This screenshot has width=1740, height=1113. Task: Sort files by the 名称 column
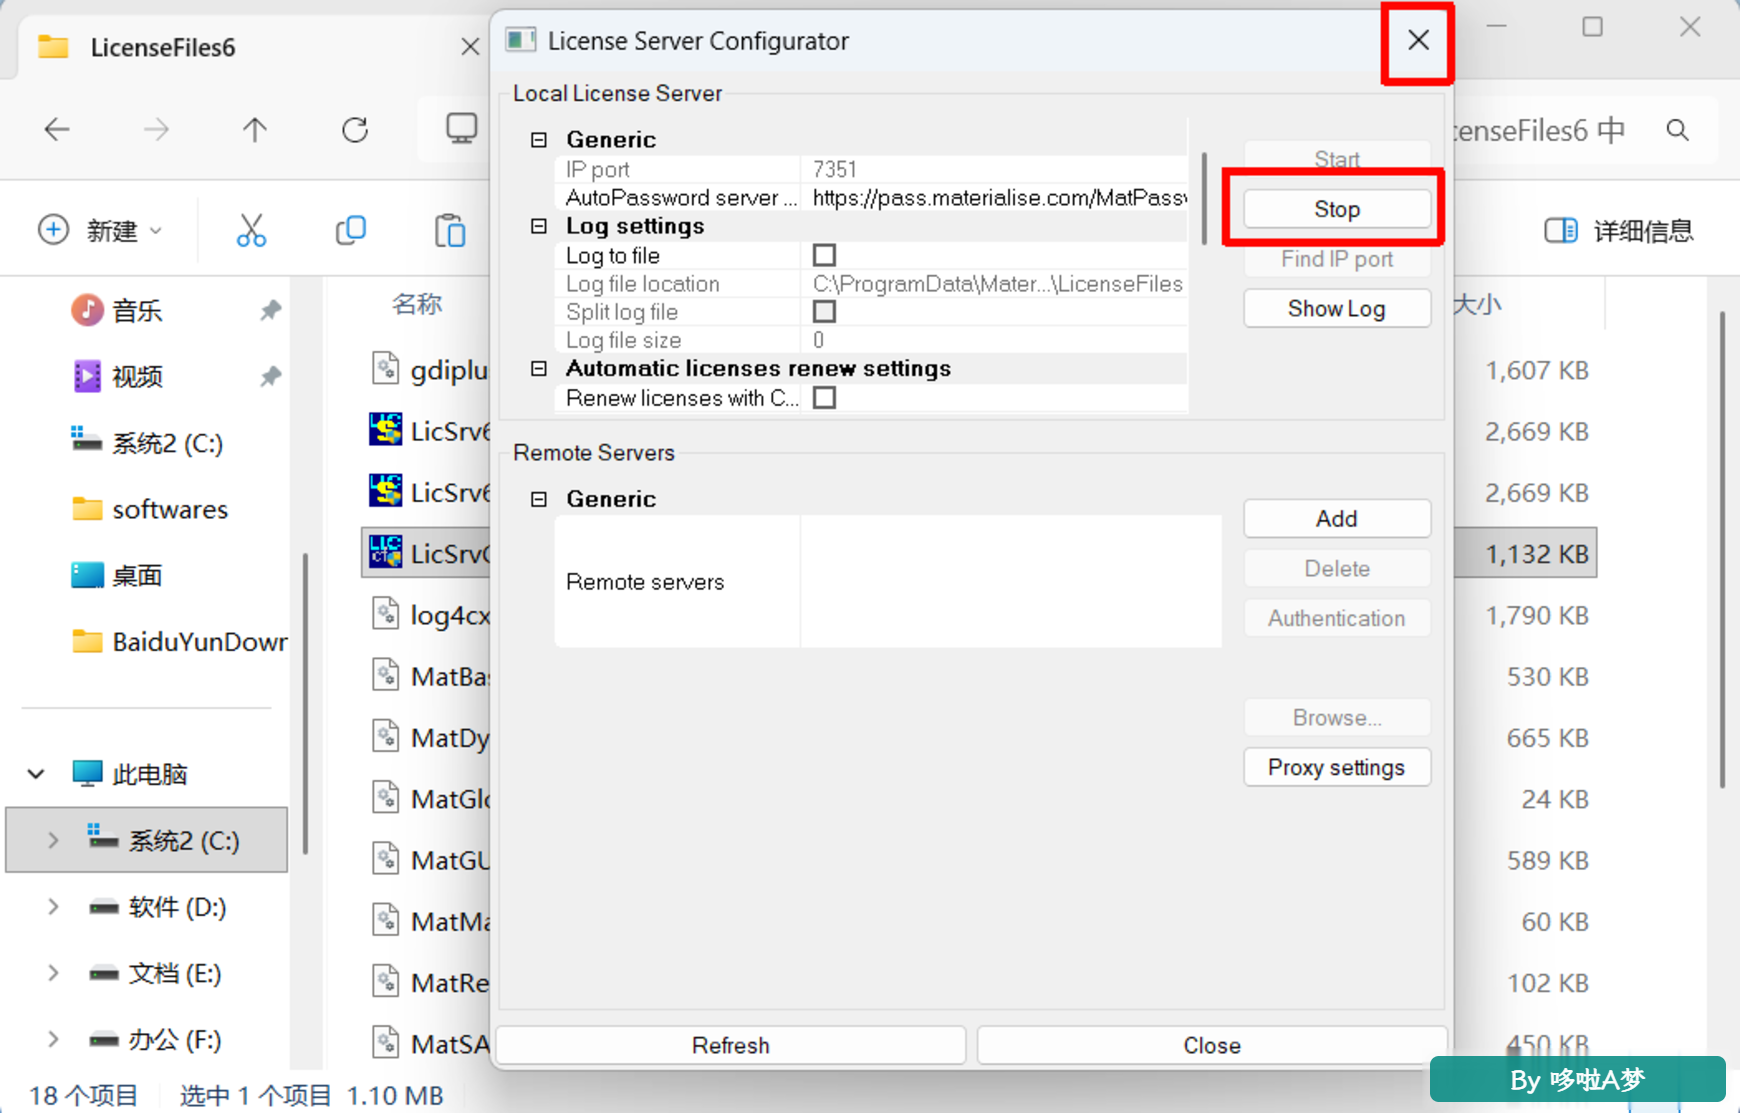pyautogui.click(x=417, y=304)
